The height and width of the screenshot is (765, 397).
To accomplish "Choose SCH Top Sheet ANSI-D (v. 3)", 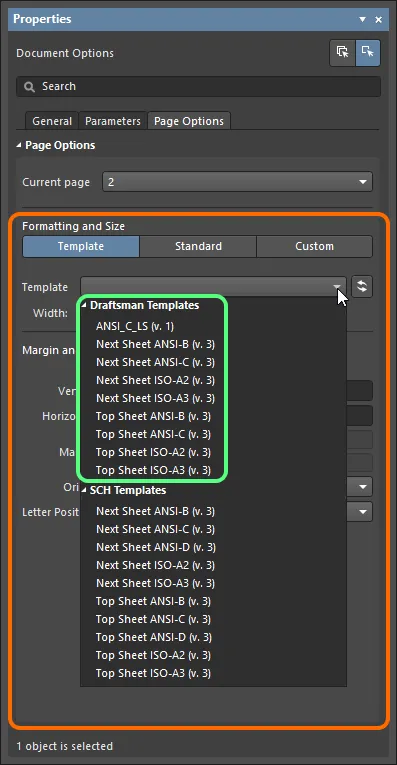I will tap(154, 637).
